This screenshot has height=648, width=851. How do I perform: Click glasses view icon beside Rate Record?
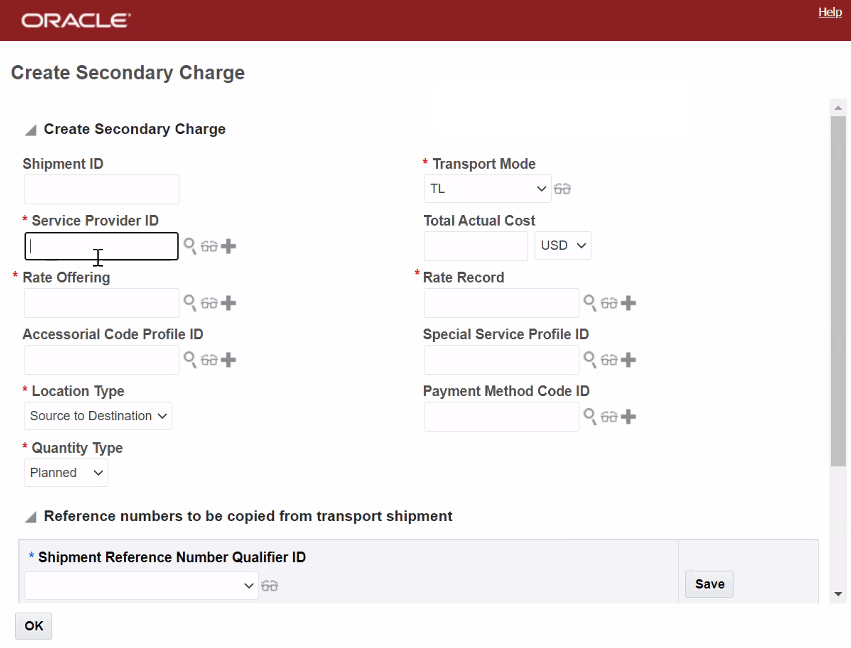coord(609,303)
